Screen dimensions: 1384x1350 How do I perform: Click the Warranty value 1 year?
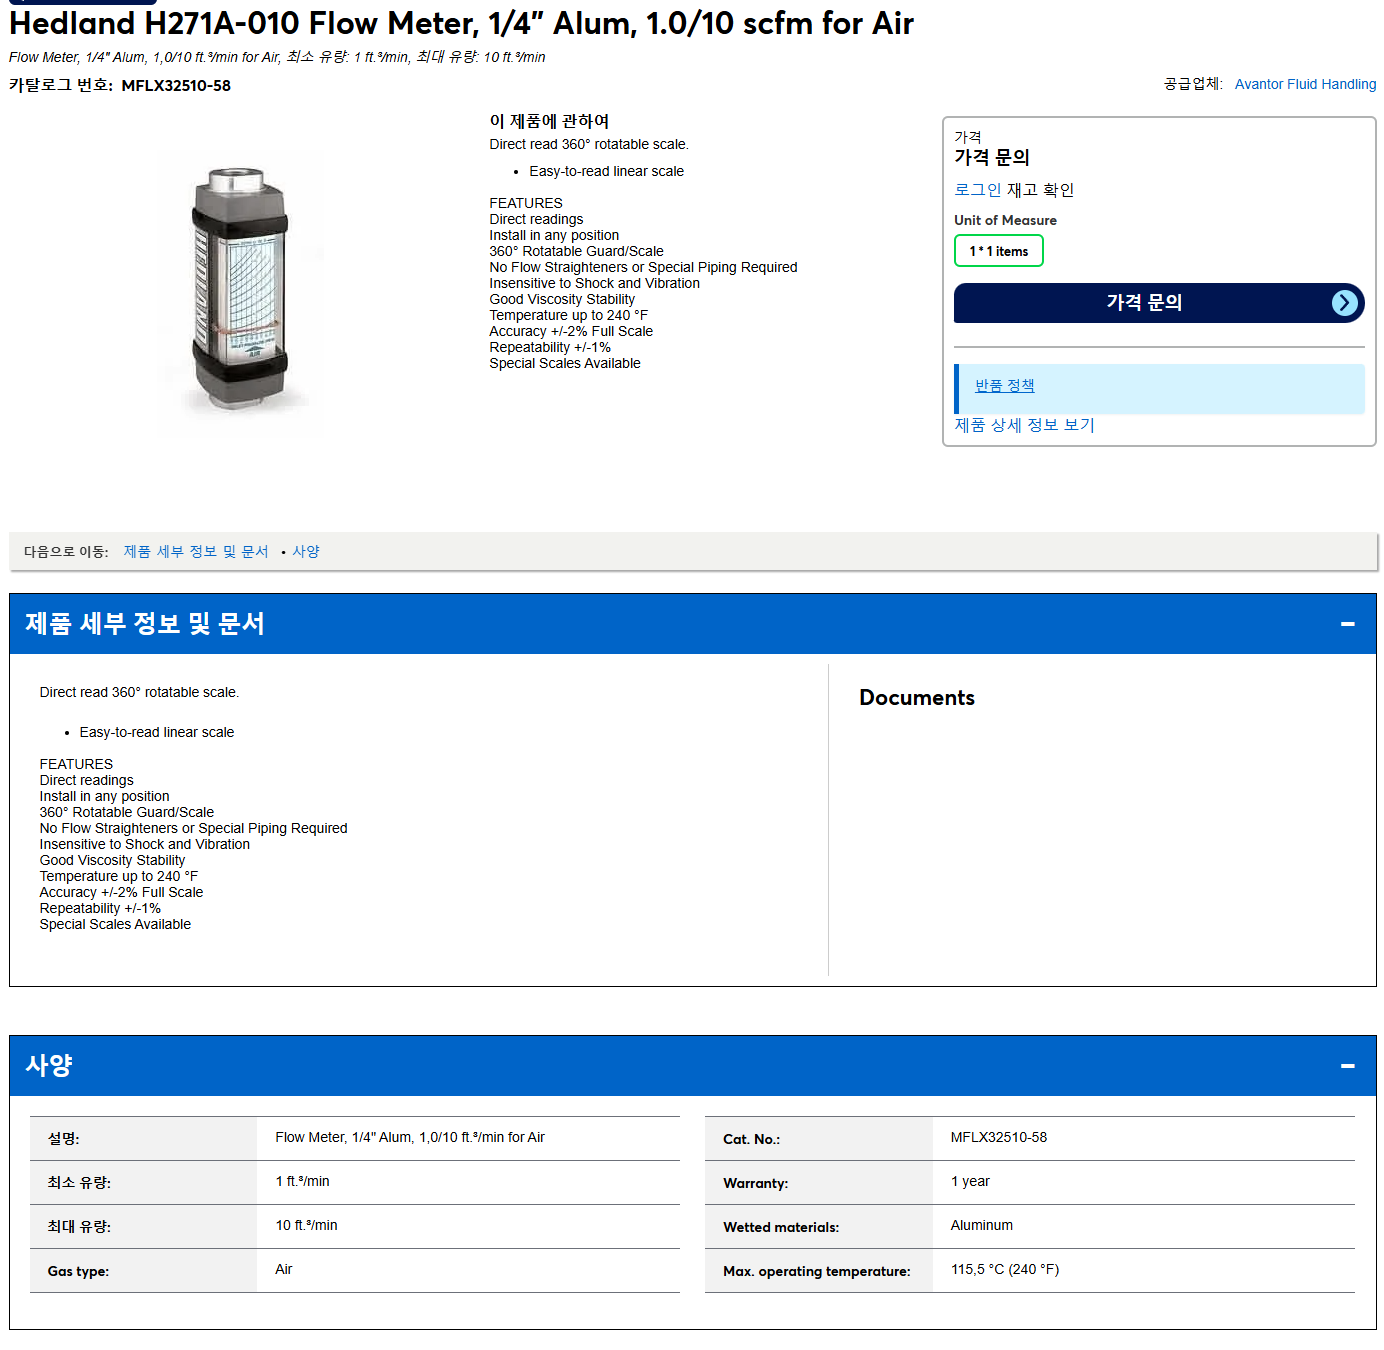(x=969, y=1182)
